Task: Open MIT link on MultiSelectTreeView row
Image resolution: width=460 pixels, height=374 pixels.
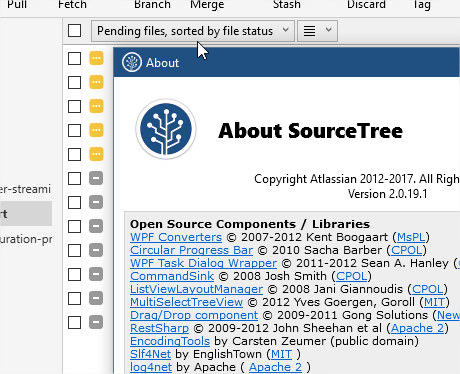Action: pos(435,302)
